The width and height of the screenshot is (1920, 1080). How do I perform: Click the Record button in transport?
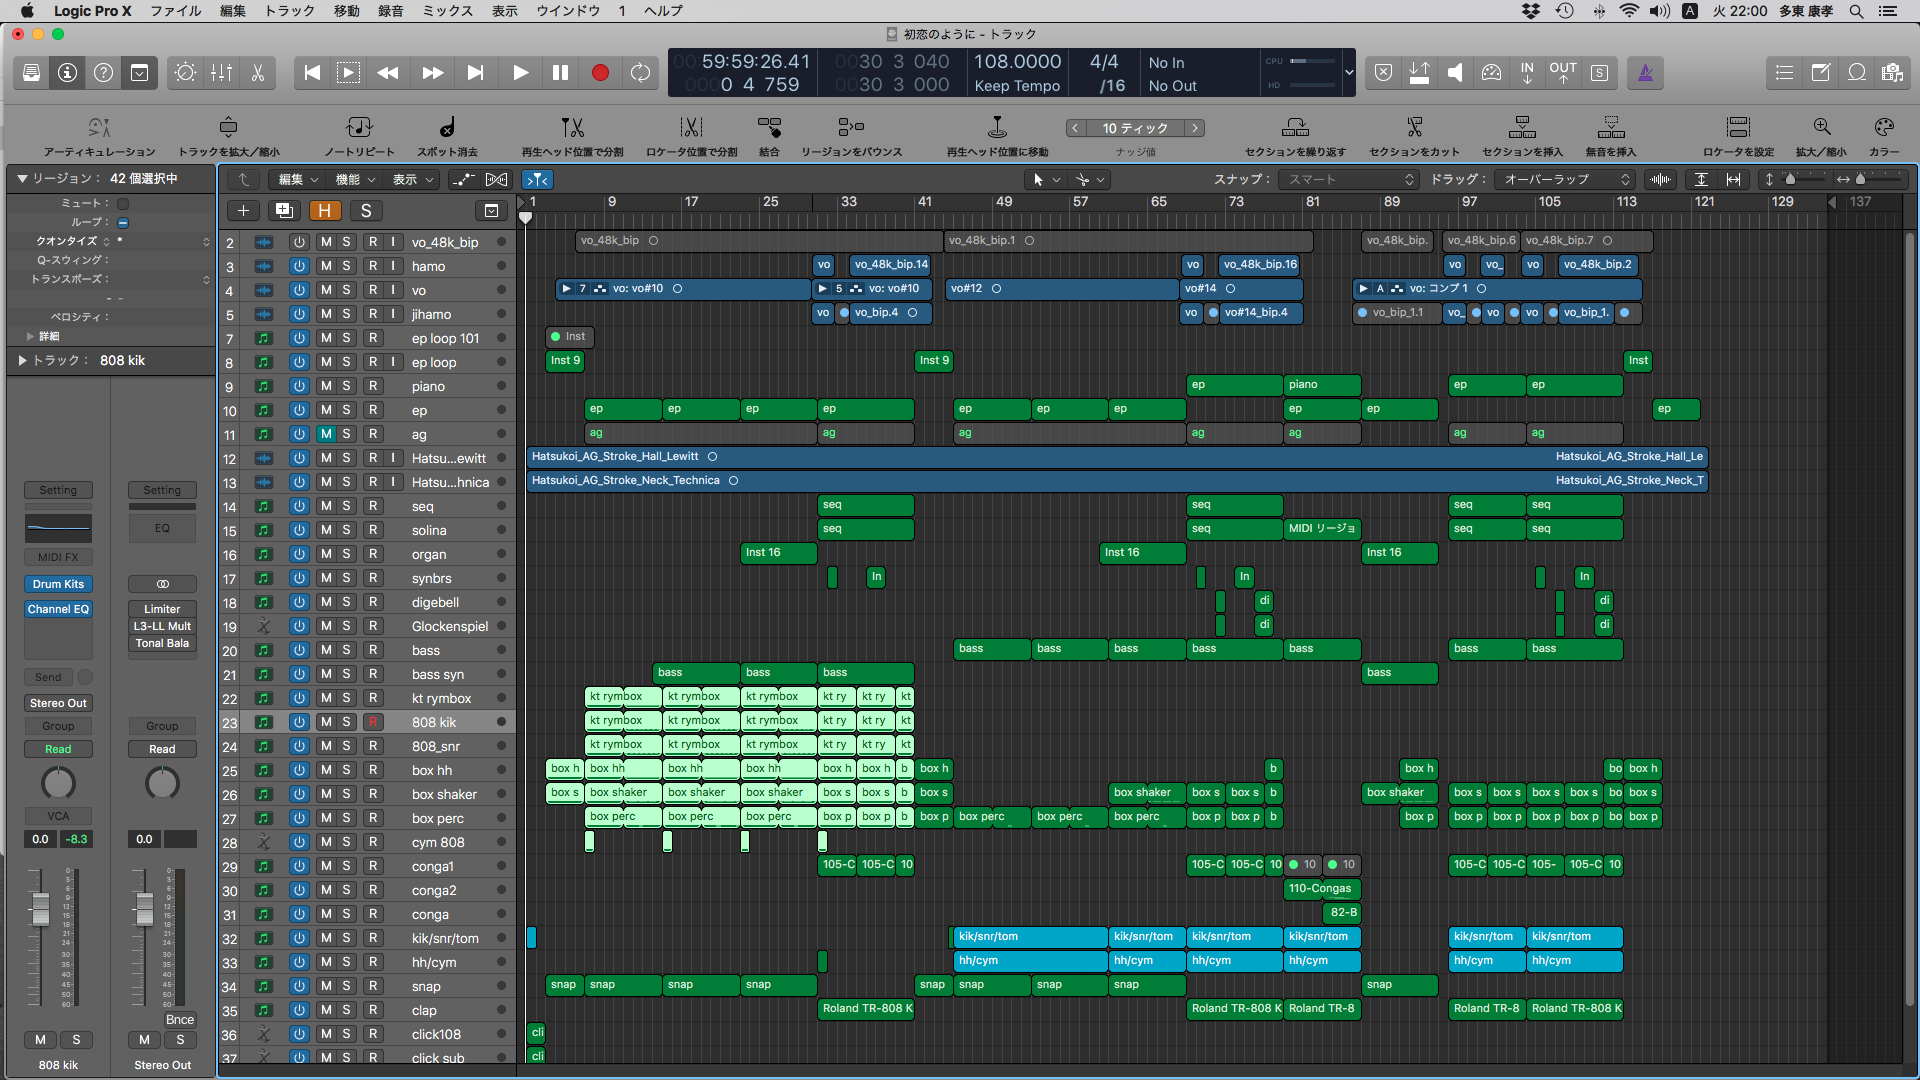[600, 73]
